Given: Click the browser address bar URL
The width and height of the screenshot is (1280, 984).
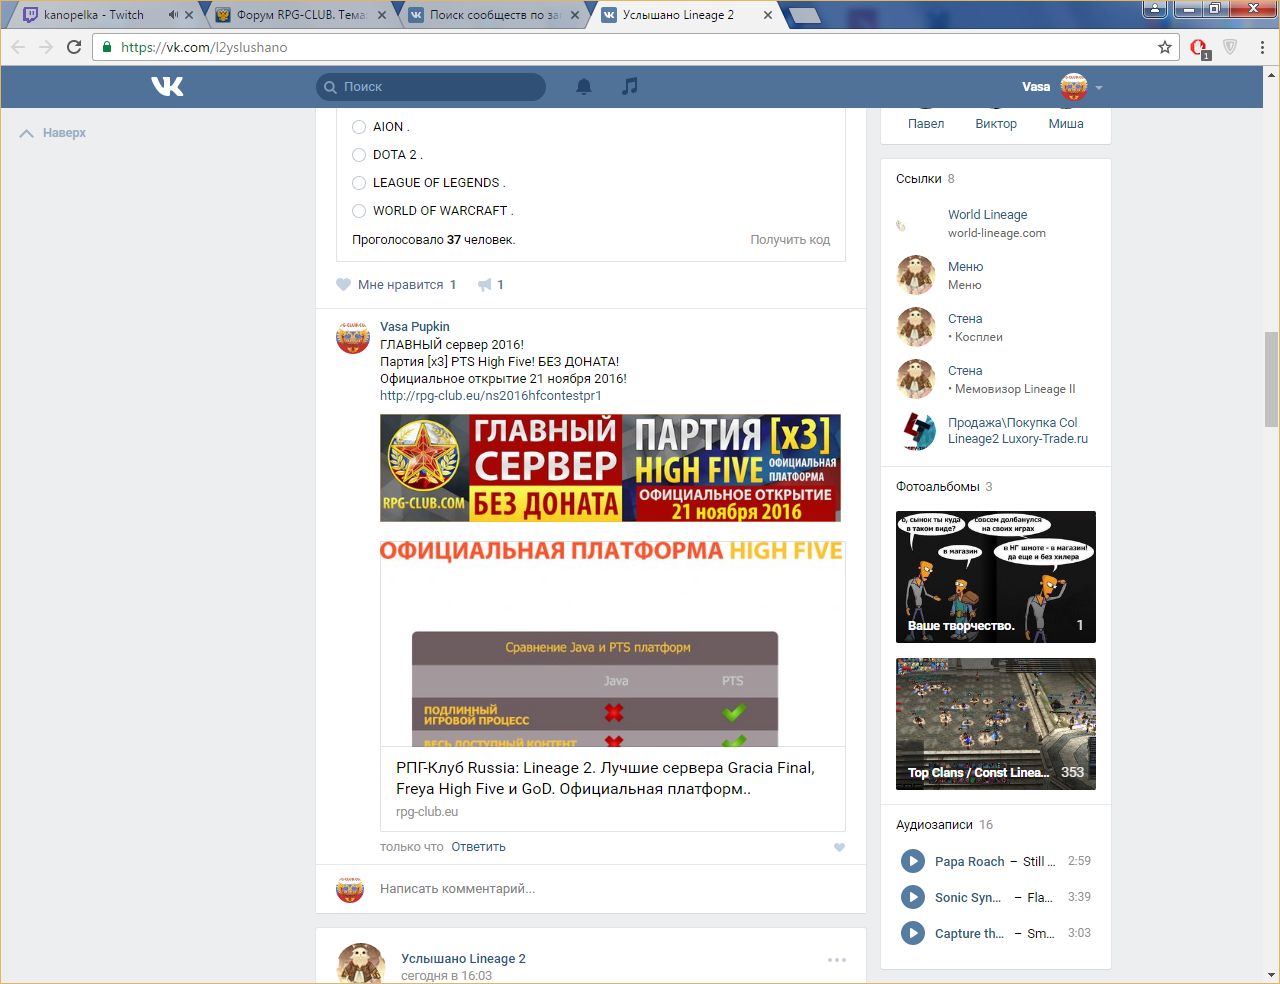Looking at the screenshot, I should tap(204, 47).
